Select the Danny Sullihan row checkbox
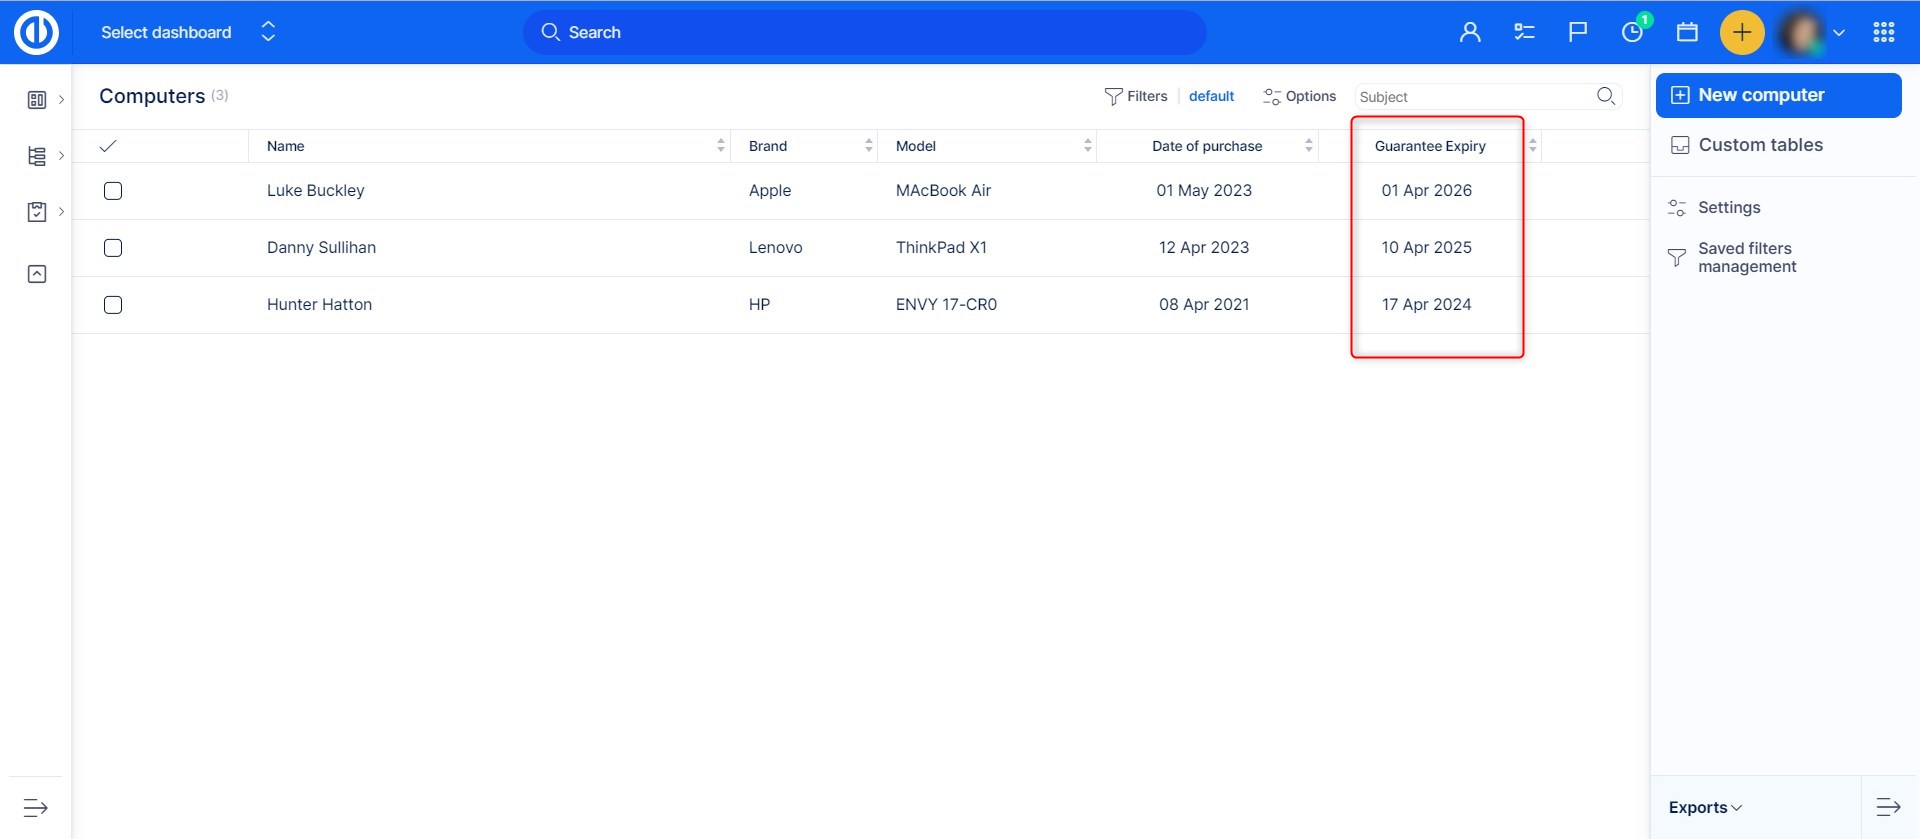1920x839 pixels. [x=113, y=248]
